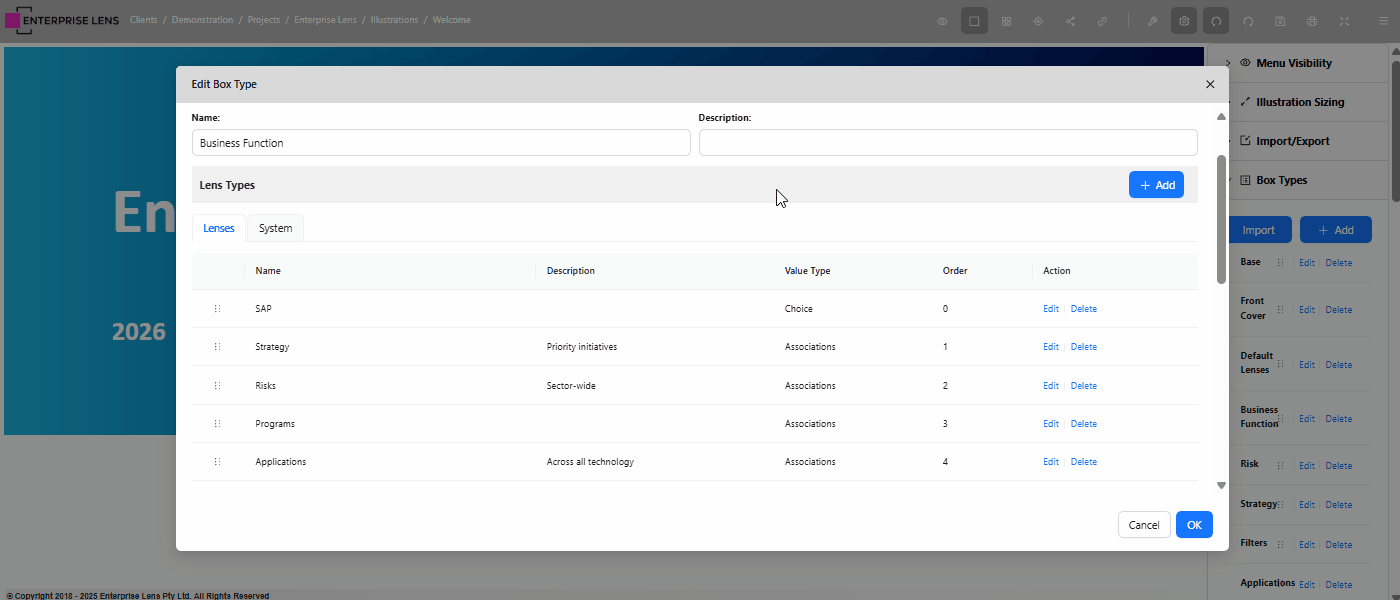
Task: Click the save disk icon in the toolbar
Action: coord(1280,21)
